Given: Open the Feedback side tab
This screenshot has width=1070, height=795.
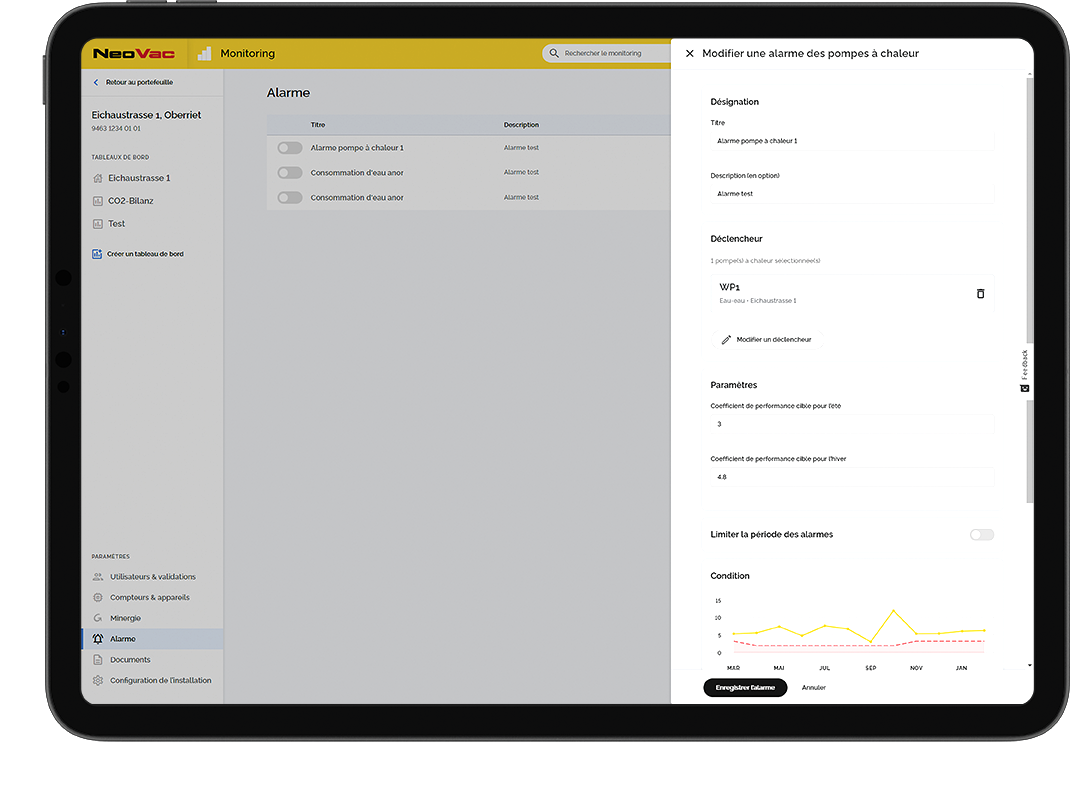Looking at the screenshot, I should coord(1024,370).
